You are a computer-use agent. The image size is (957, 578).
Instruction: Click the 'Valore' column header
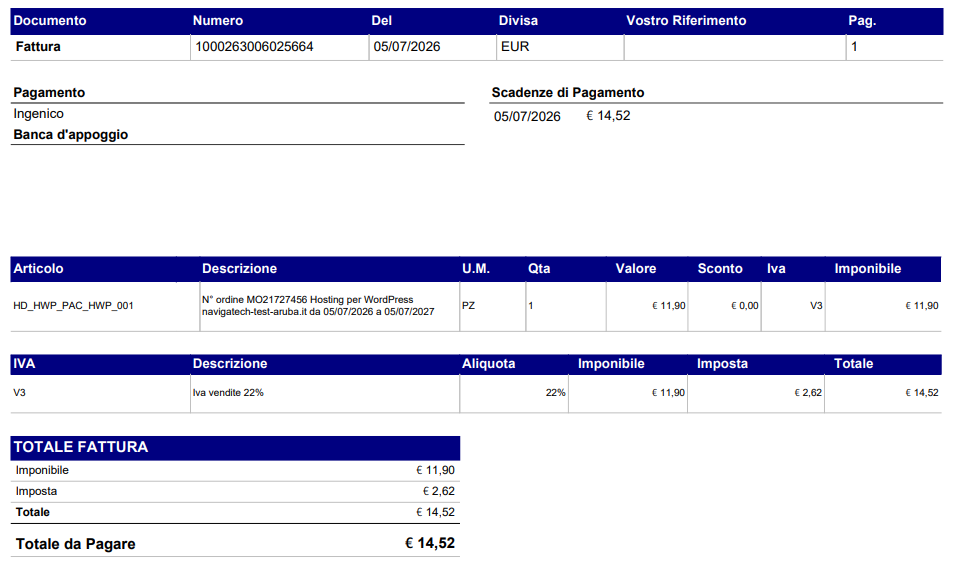pyautogui.click(x=635, y=269)
